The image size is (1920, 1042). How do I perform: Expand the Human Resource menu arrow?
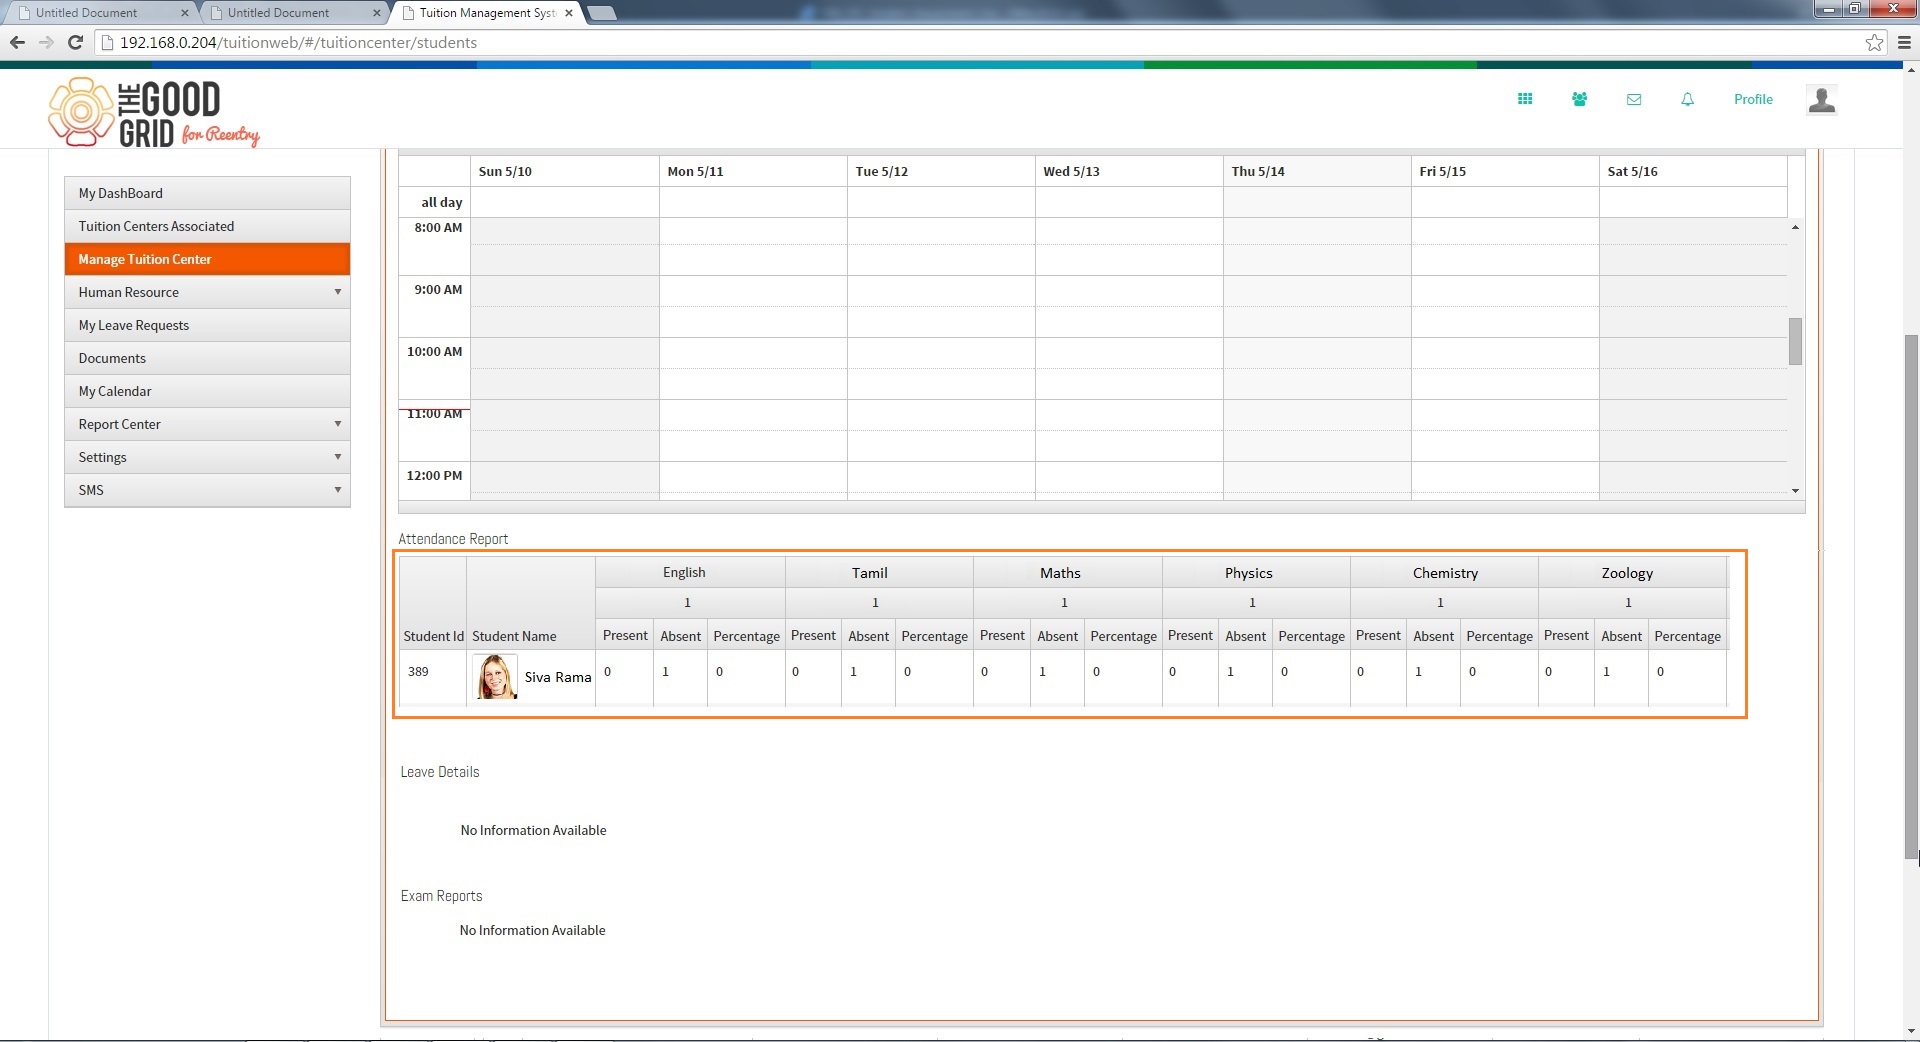click(338, 292)
